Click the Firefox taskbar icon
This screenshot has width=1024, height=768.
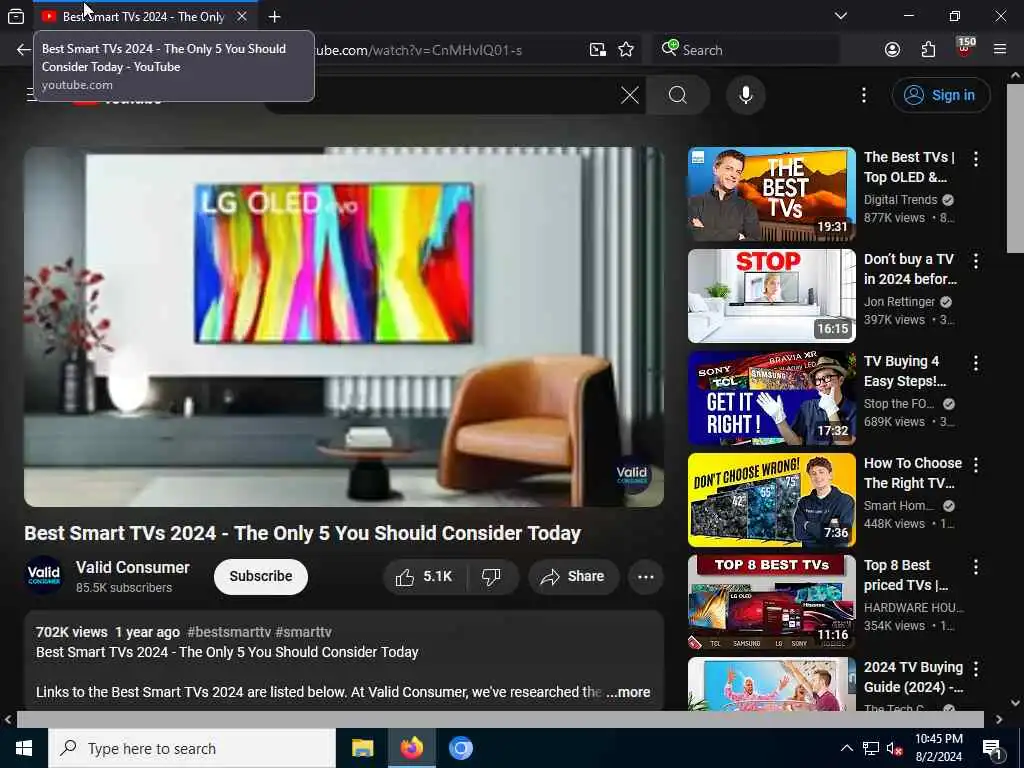pos(411,748)
